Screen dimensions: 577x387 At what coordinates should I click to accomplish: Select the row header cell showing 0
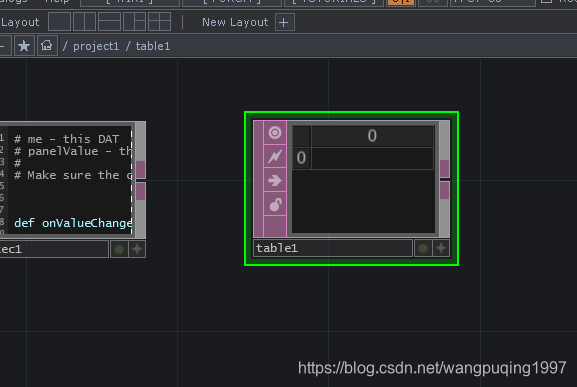coord(301,158)
